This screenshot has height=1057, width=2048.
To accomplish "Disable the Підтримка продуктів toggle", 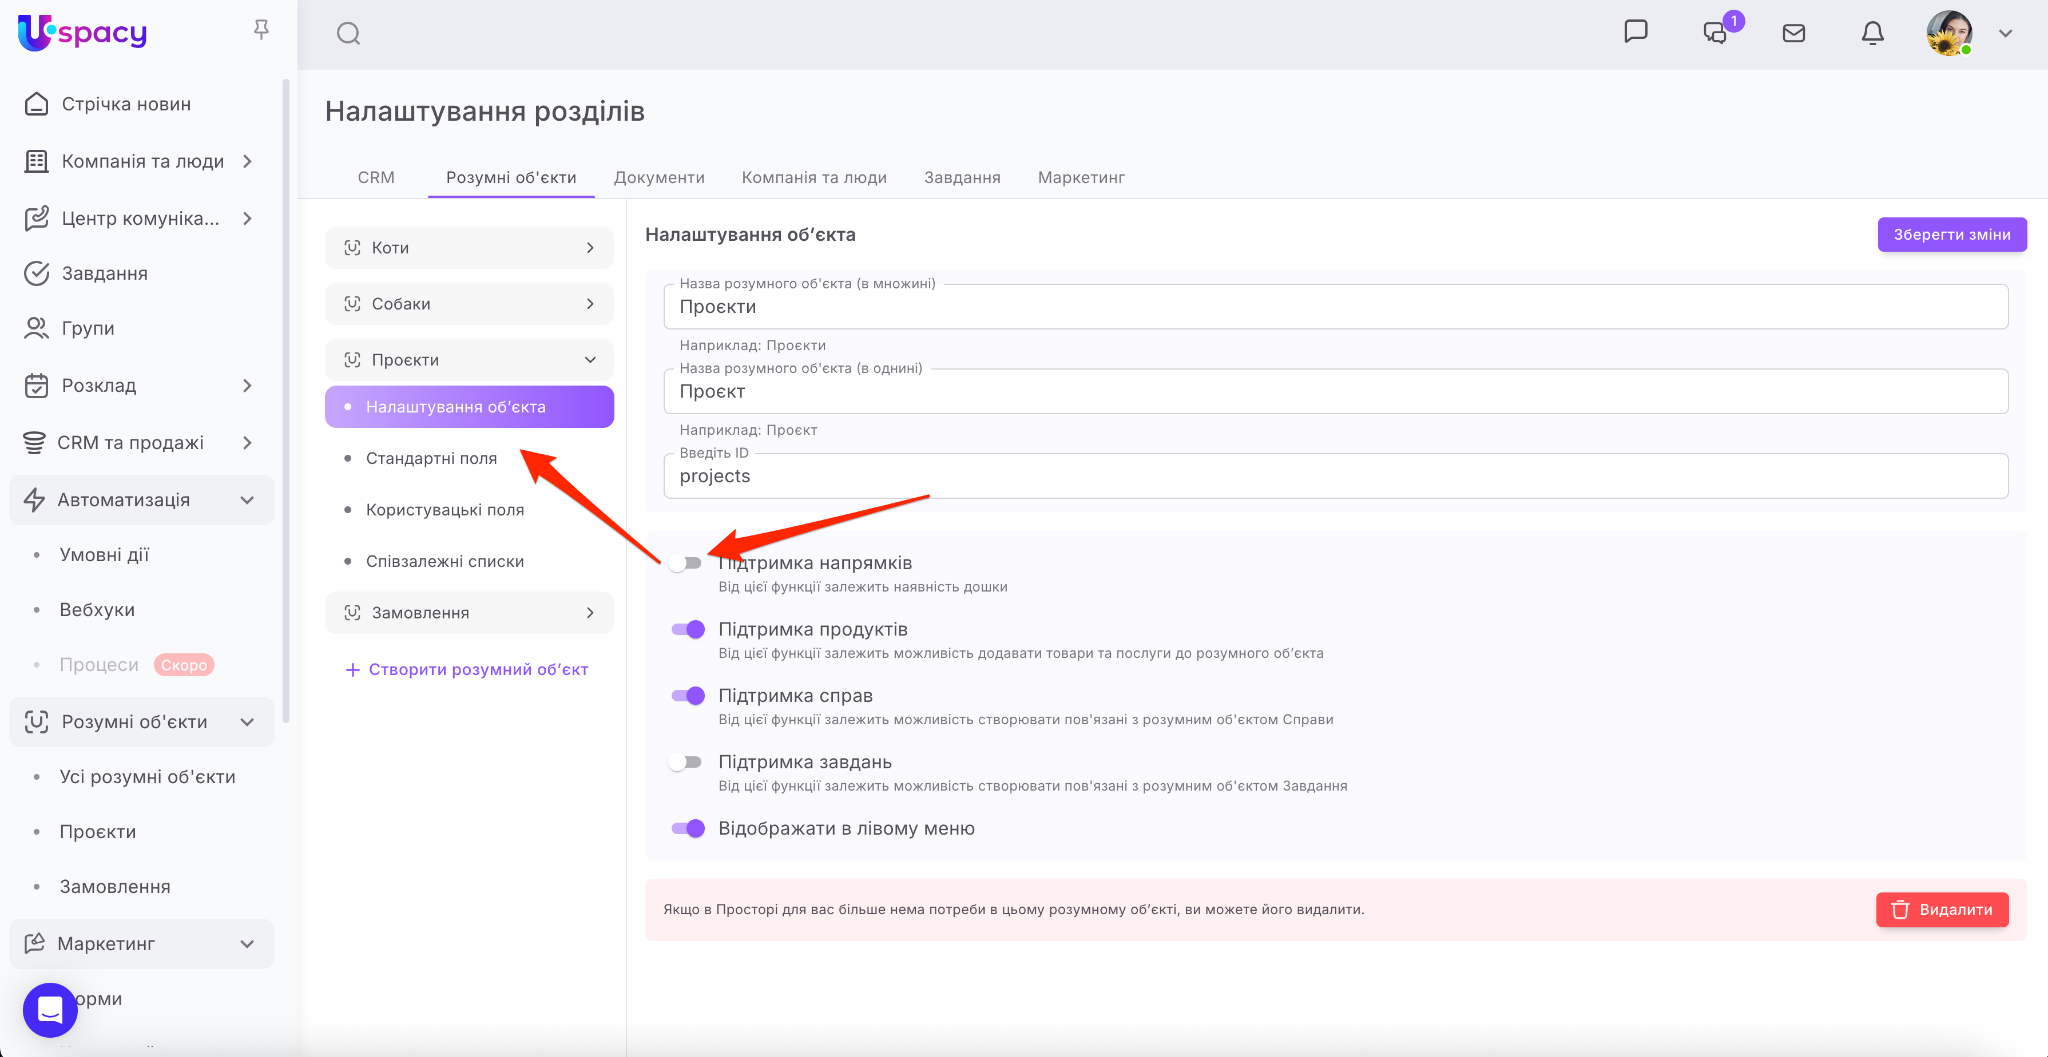I will point(688,629).
